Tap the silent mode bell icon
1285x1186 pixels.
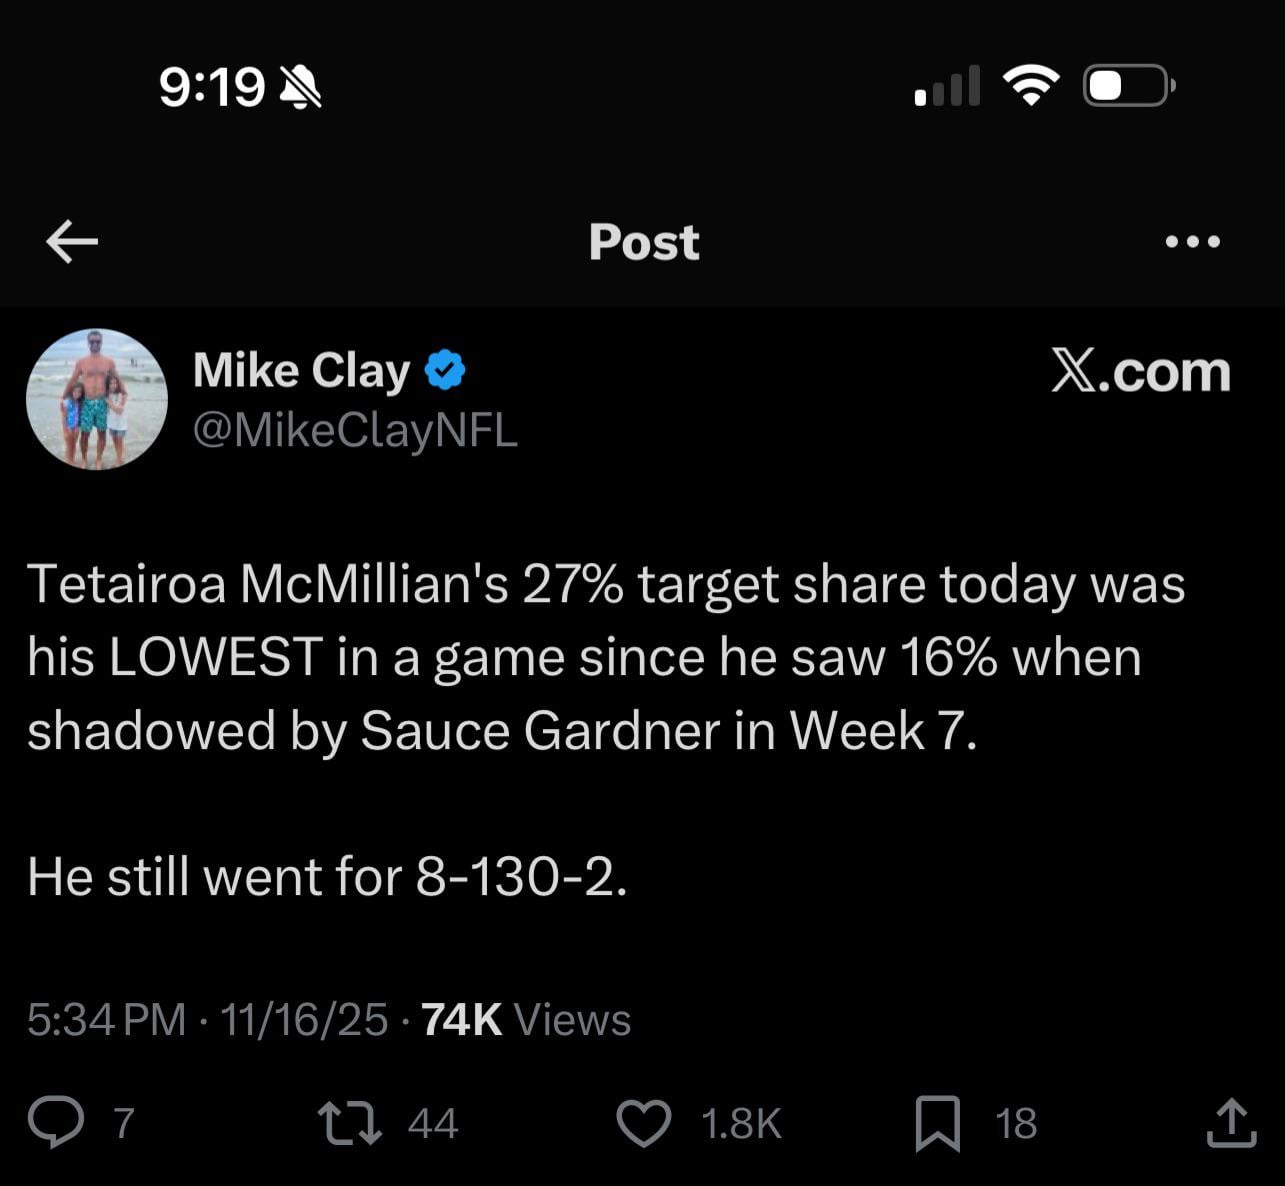pos(300,88)
